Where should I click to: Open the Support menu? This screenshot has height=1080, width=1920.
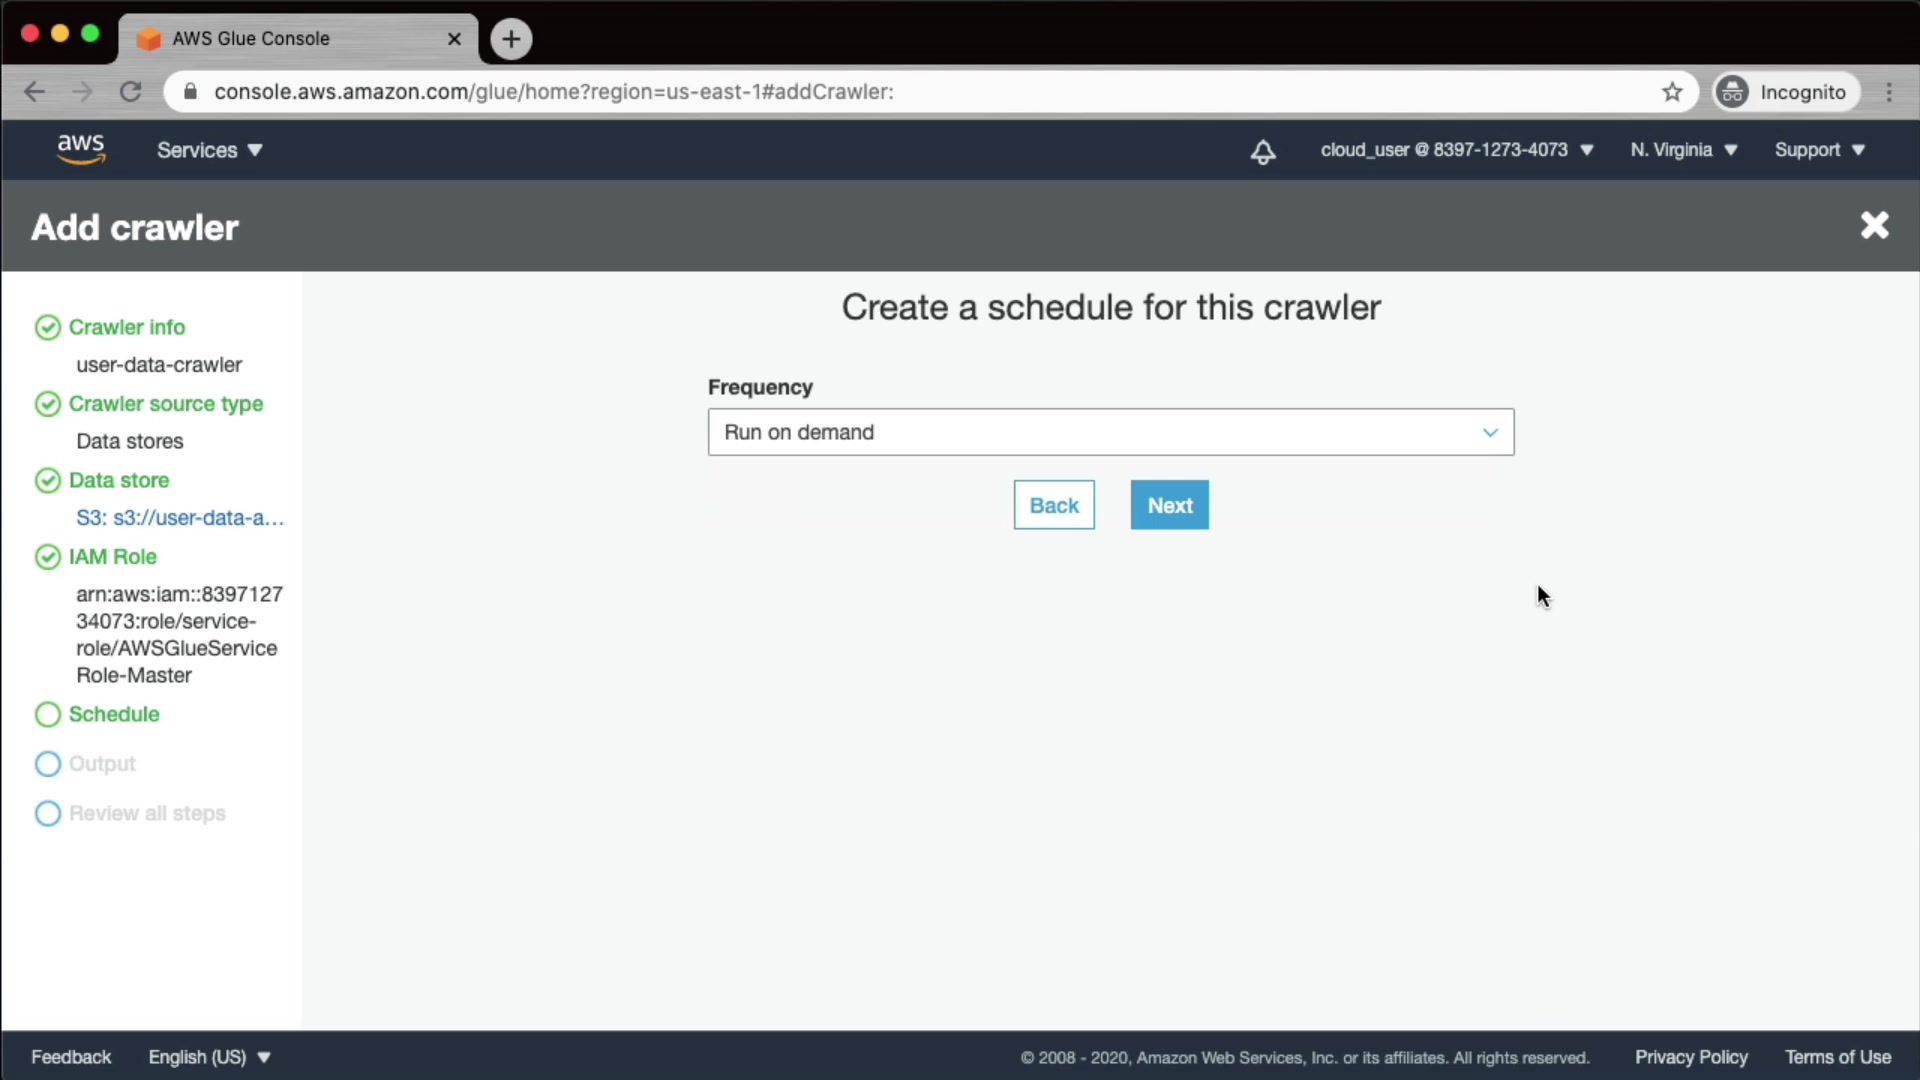(1819, 150)
